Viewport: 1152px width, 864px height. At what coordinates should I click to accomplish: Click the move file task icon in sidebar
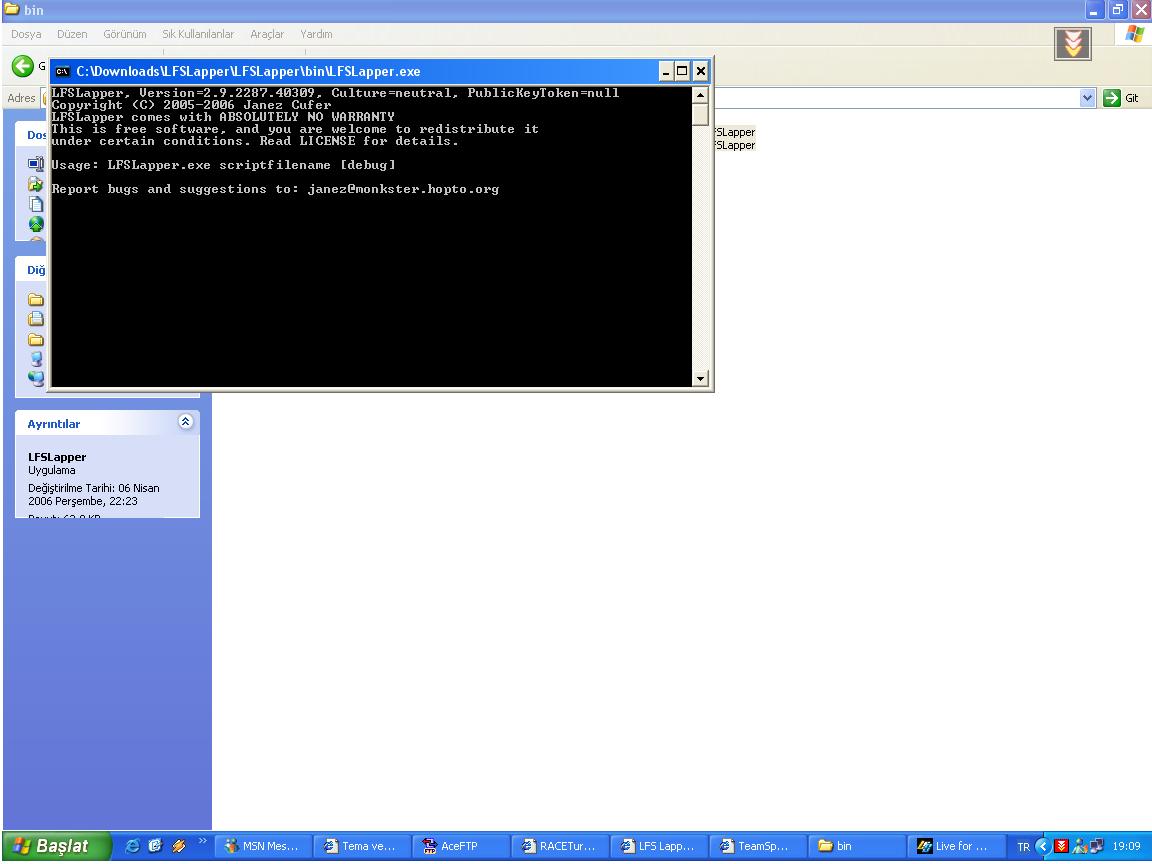(36, 184)
